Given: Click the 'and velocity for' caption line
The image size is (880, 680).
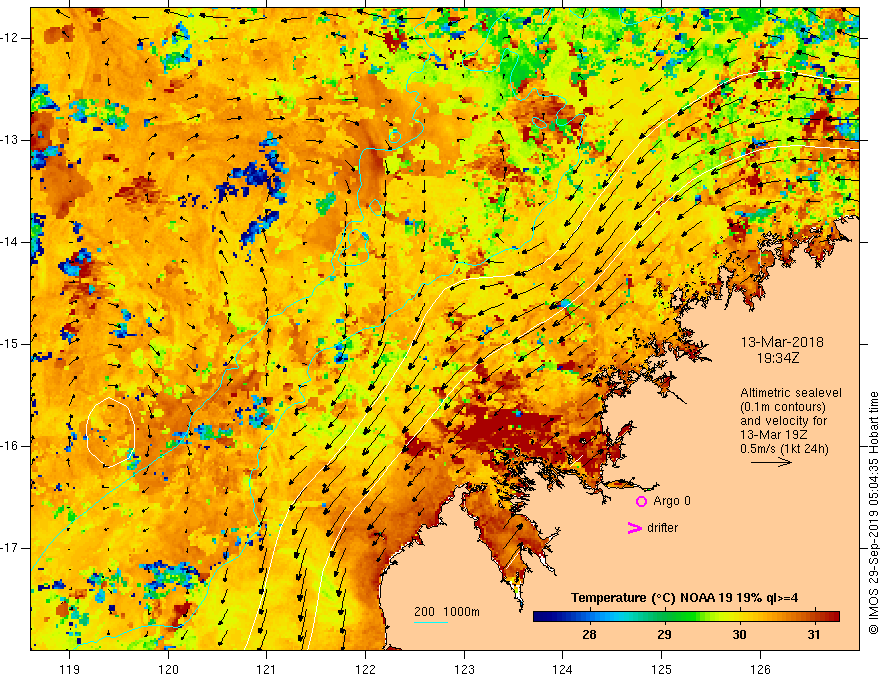Looking at the screenshot, I should [x=783, y=421].
